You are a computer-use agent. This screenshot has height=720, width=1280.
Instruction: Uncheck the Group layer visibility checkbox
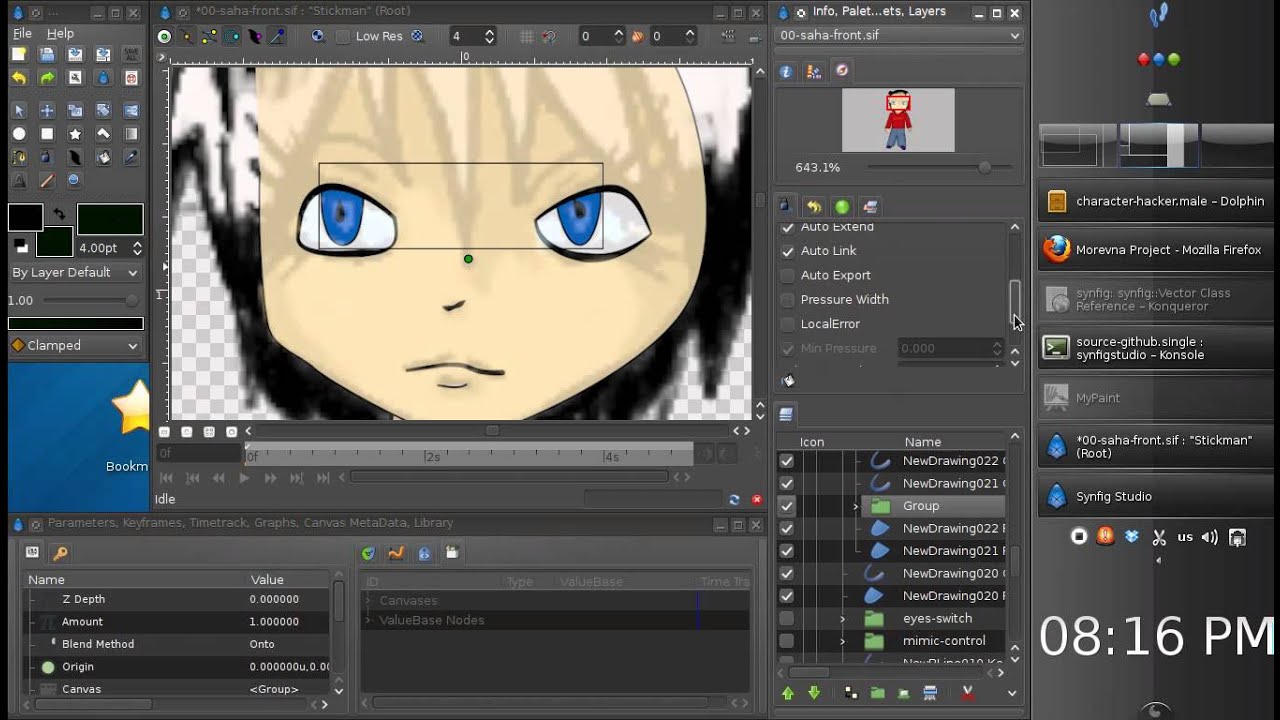[x=787, y=506]
